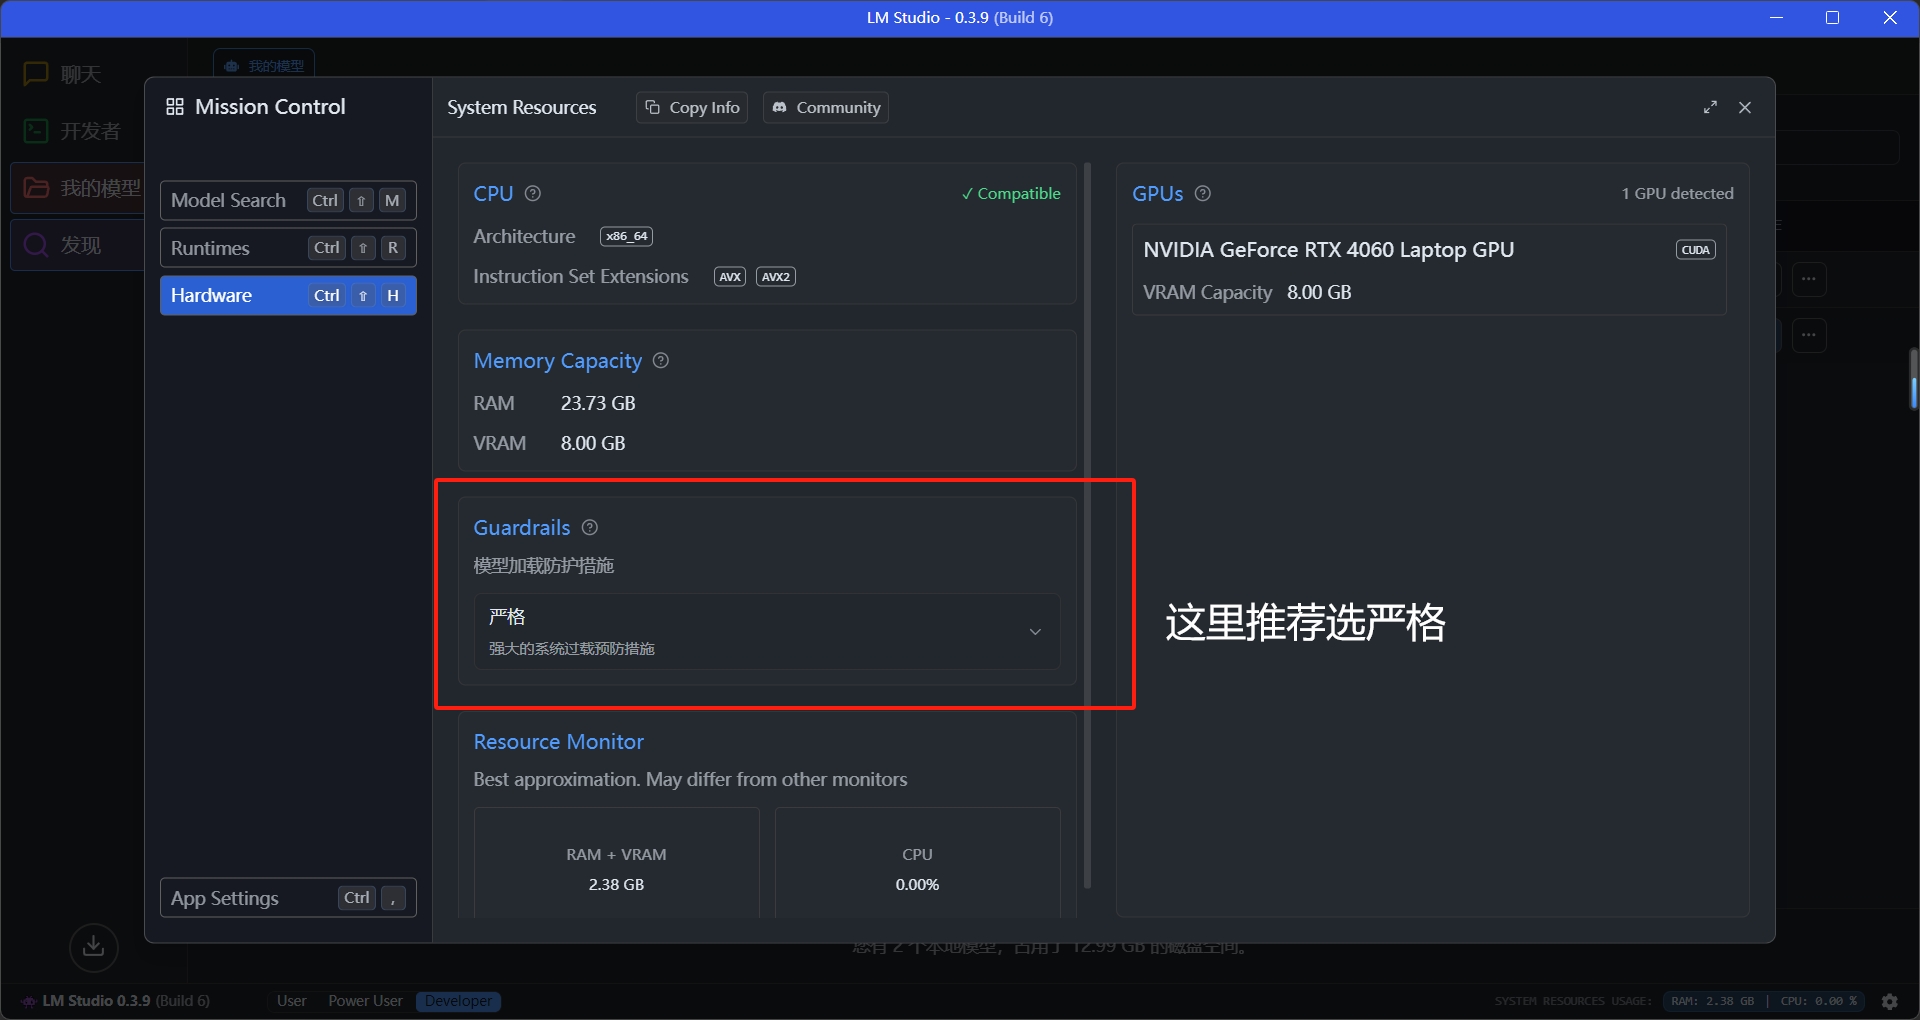
Task: Select the Developer mode
Action: pyautogui.click(x=458, y=1001)
